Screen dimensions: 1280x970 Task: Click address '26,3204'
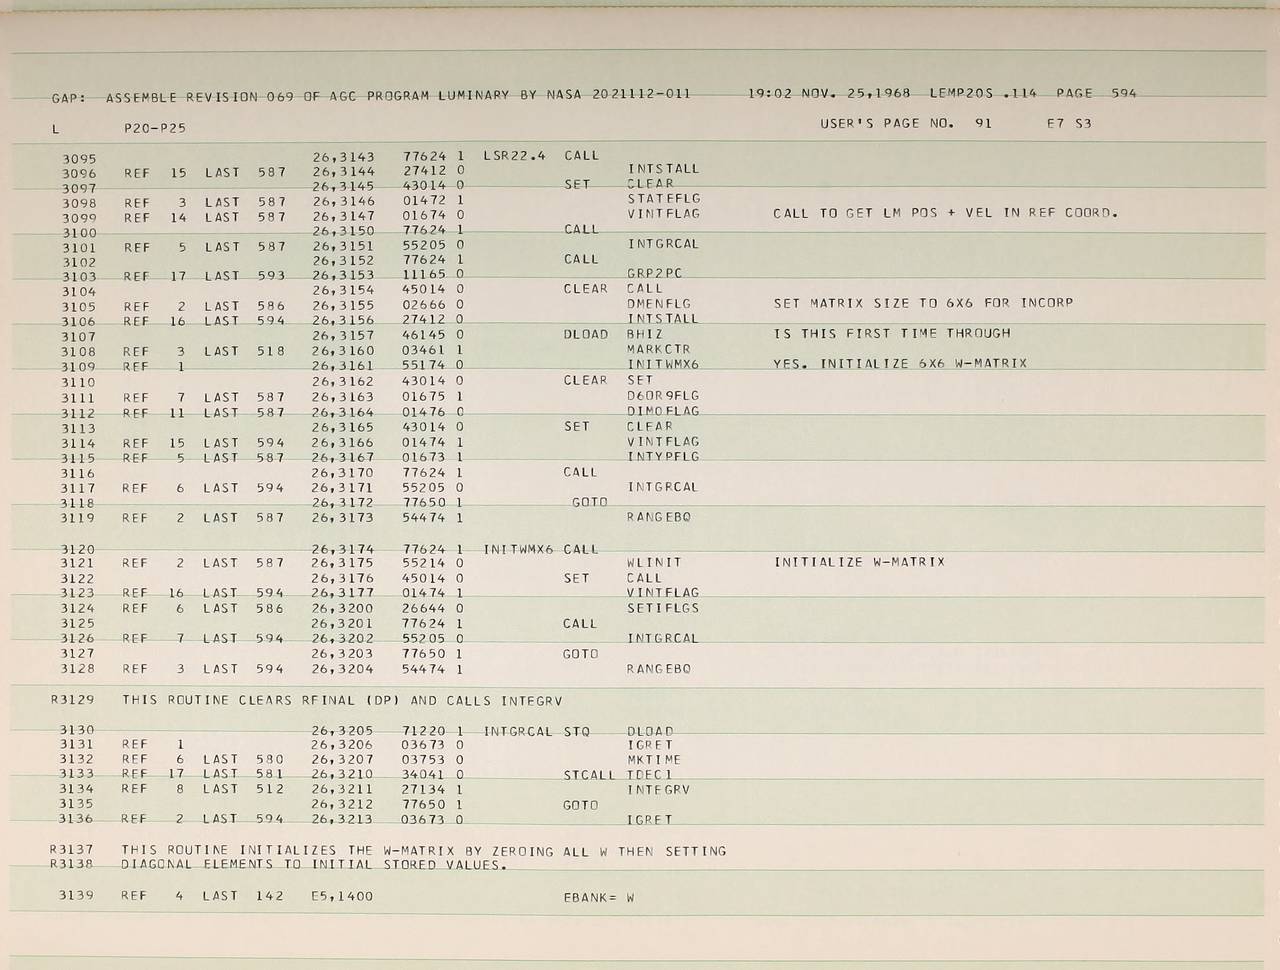(343, 669)
